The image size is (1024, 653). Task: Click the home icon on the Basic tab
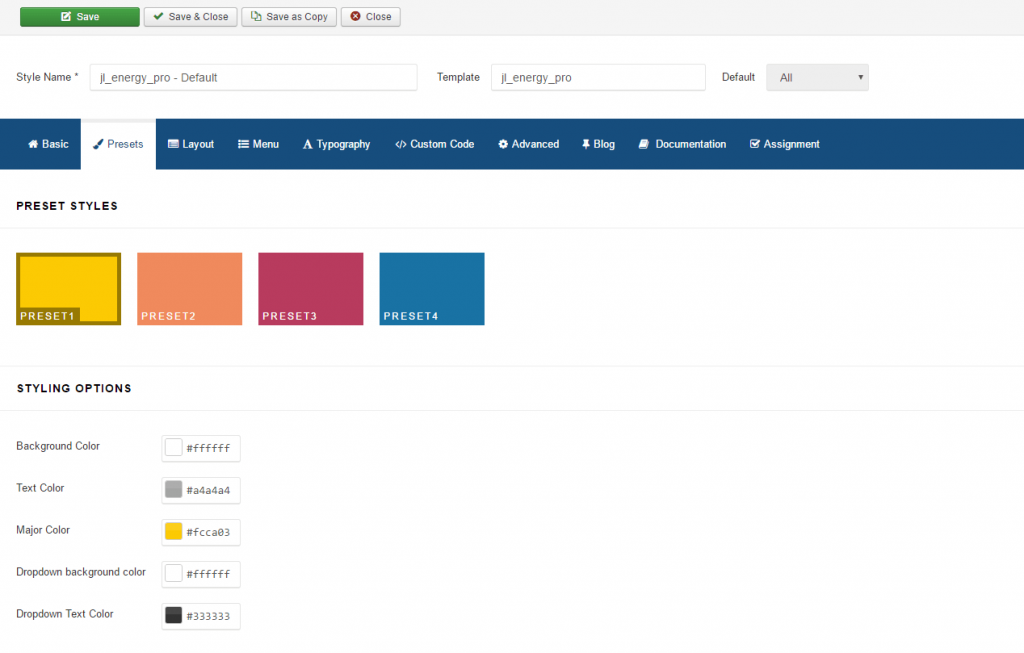33,143
